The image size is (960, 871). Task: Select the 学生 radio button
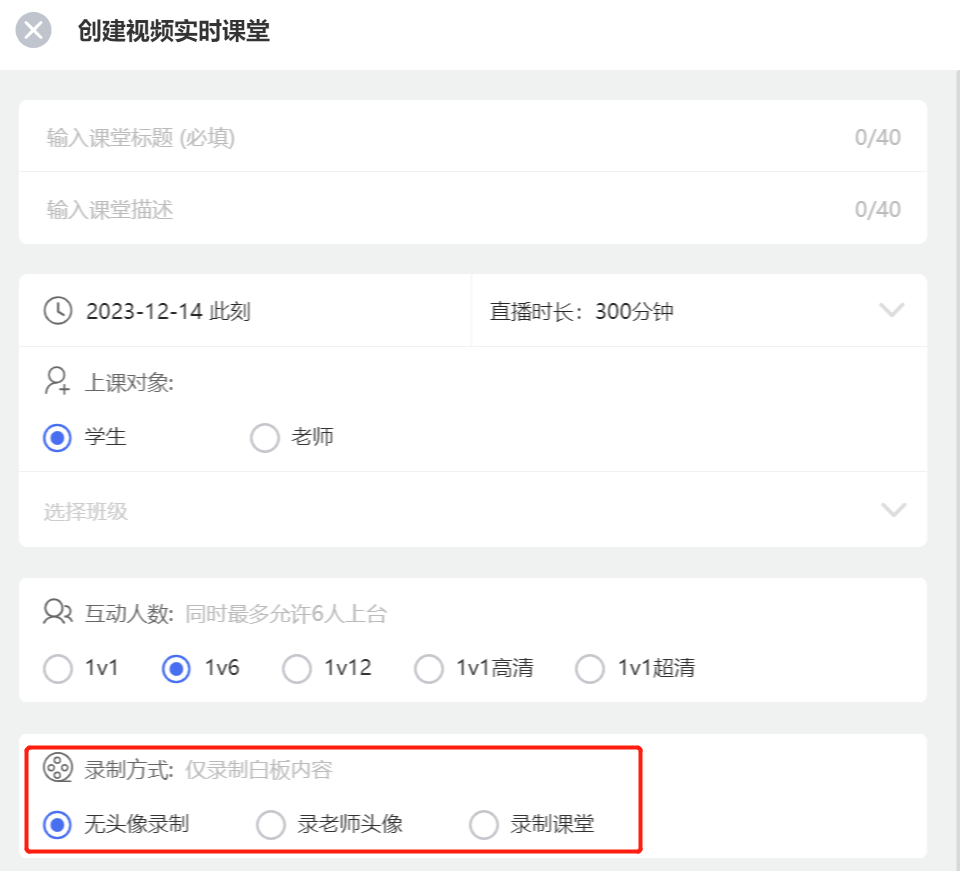58,438
